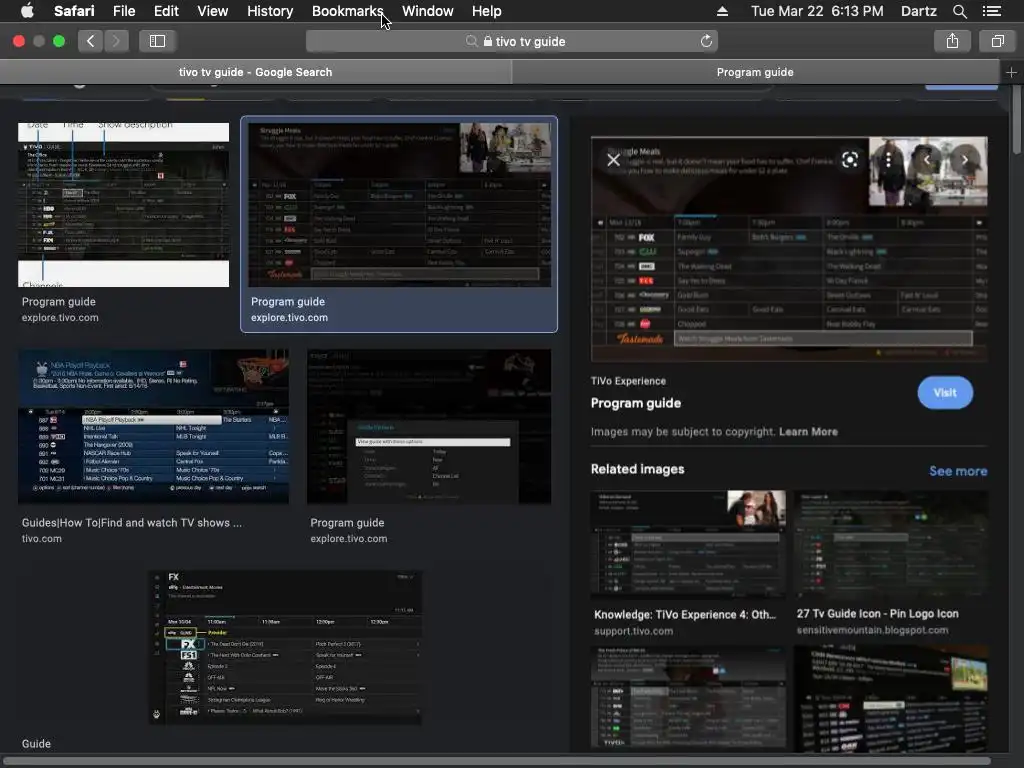
Task: Click See more related images
Action: [958, 471]
